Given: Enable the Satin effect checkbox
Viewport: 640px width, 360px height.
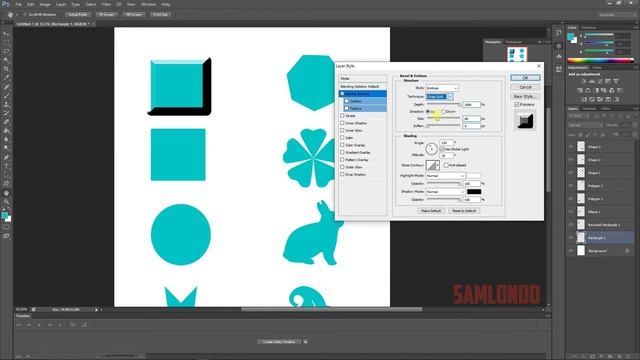Looking at the screenshot, I should point(342,138).
